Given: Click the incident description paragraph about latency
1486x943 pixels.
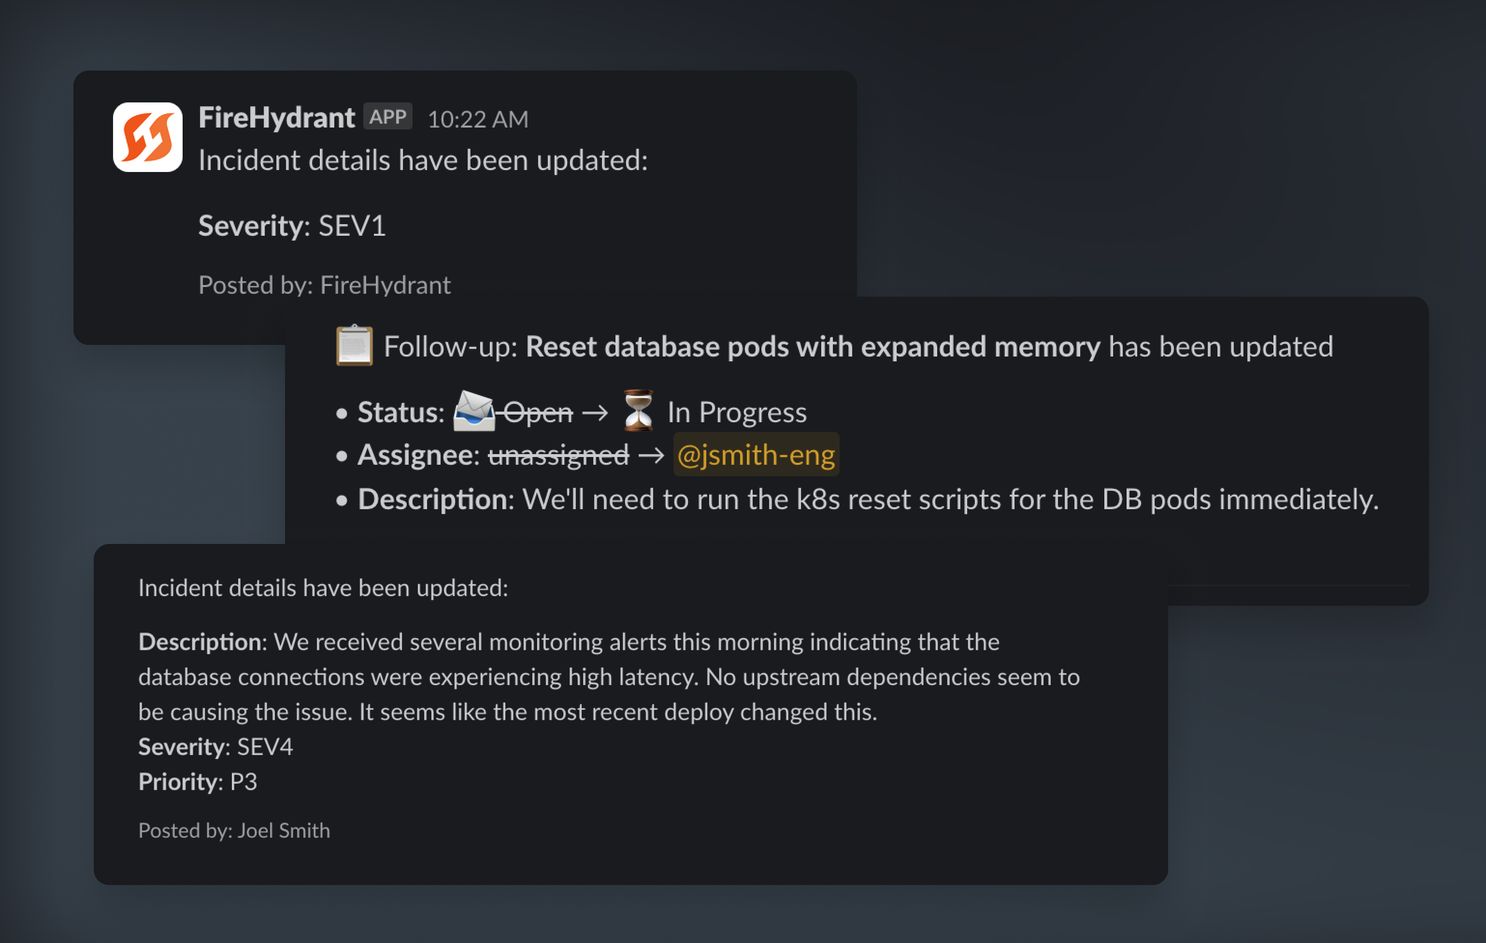Looking at the screenshot, I should pyautogui.click(x=609, y=677).
